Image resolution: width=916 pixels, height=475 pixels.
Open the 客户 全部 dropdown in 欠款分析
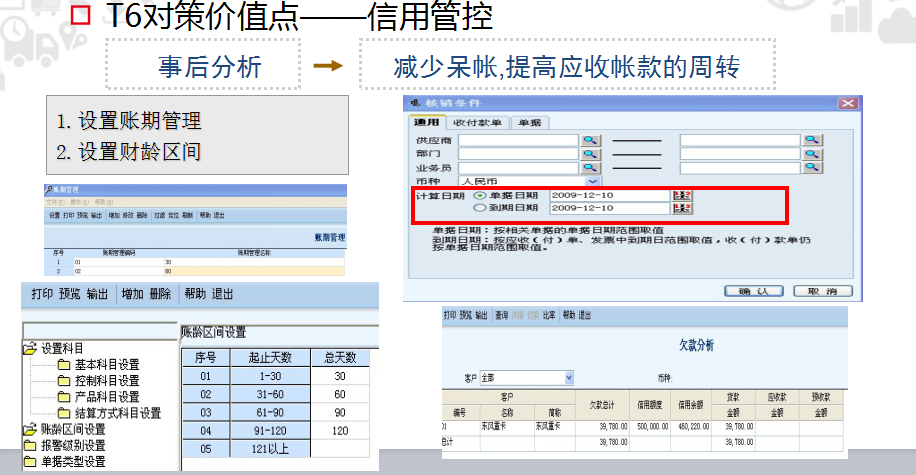click(x=568, y=378)
